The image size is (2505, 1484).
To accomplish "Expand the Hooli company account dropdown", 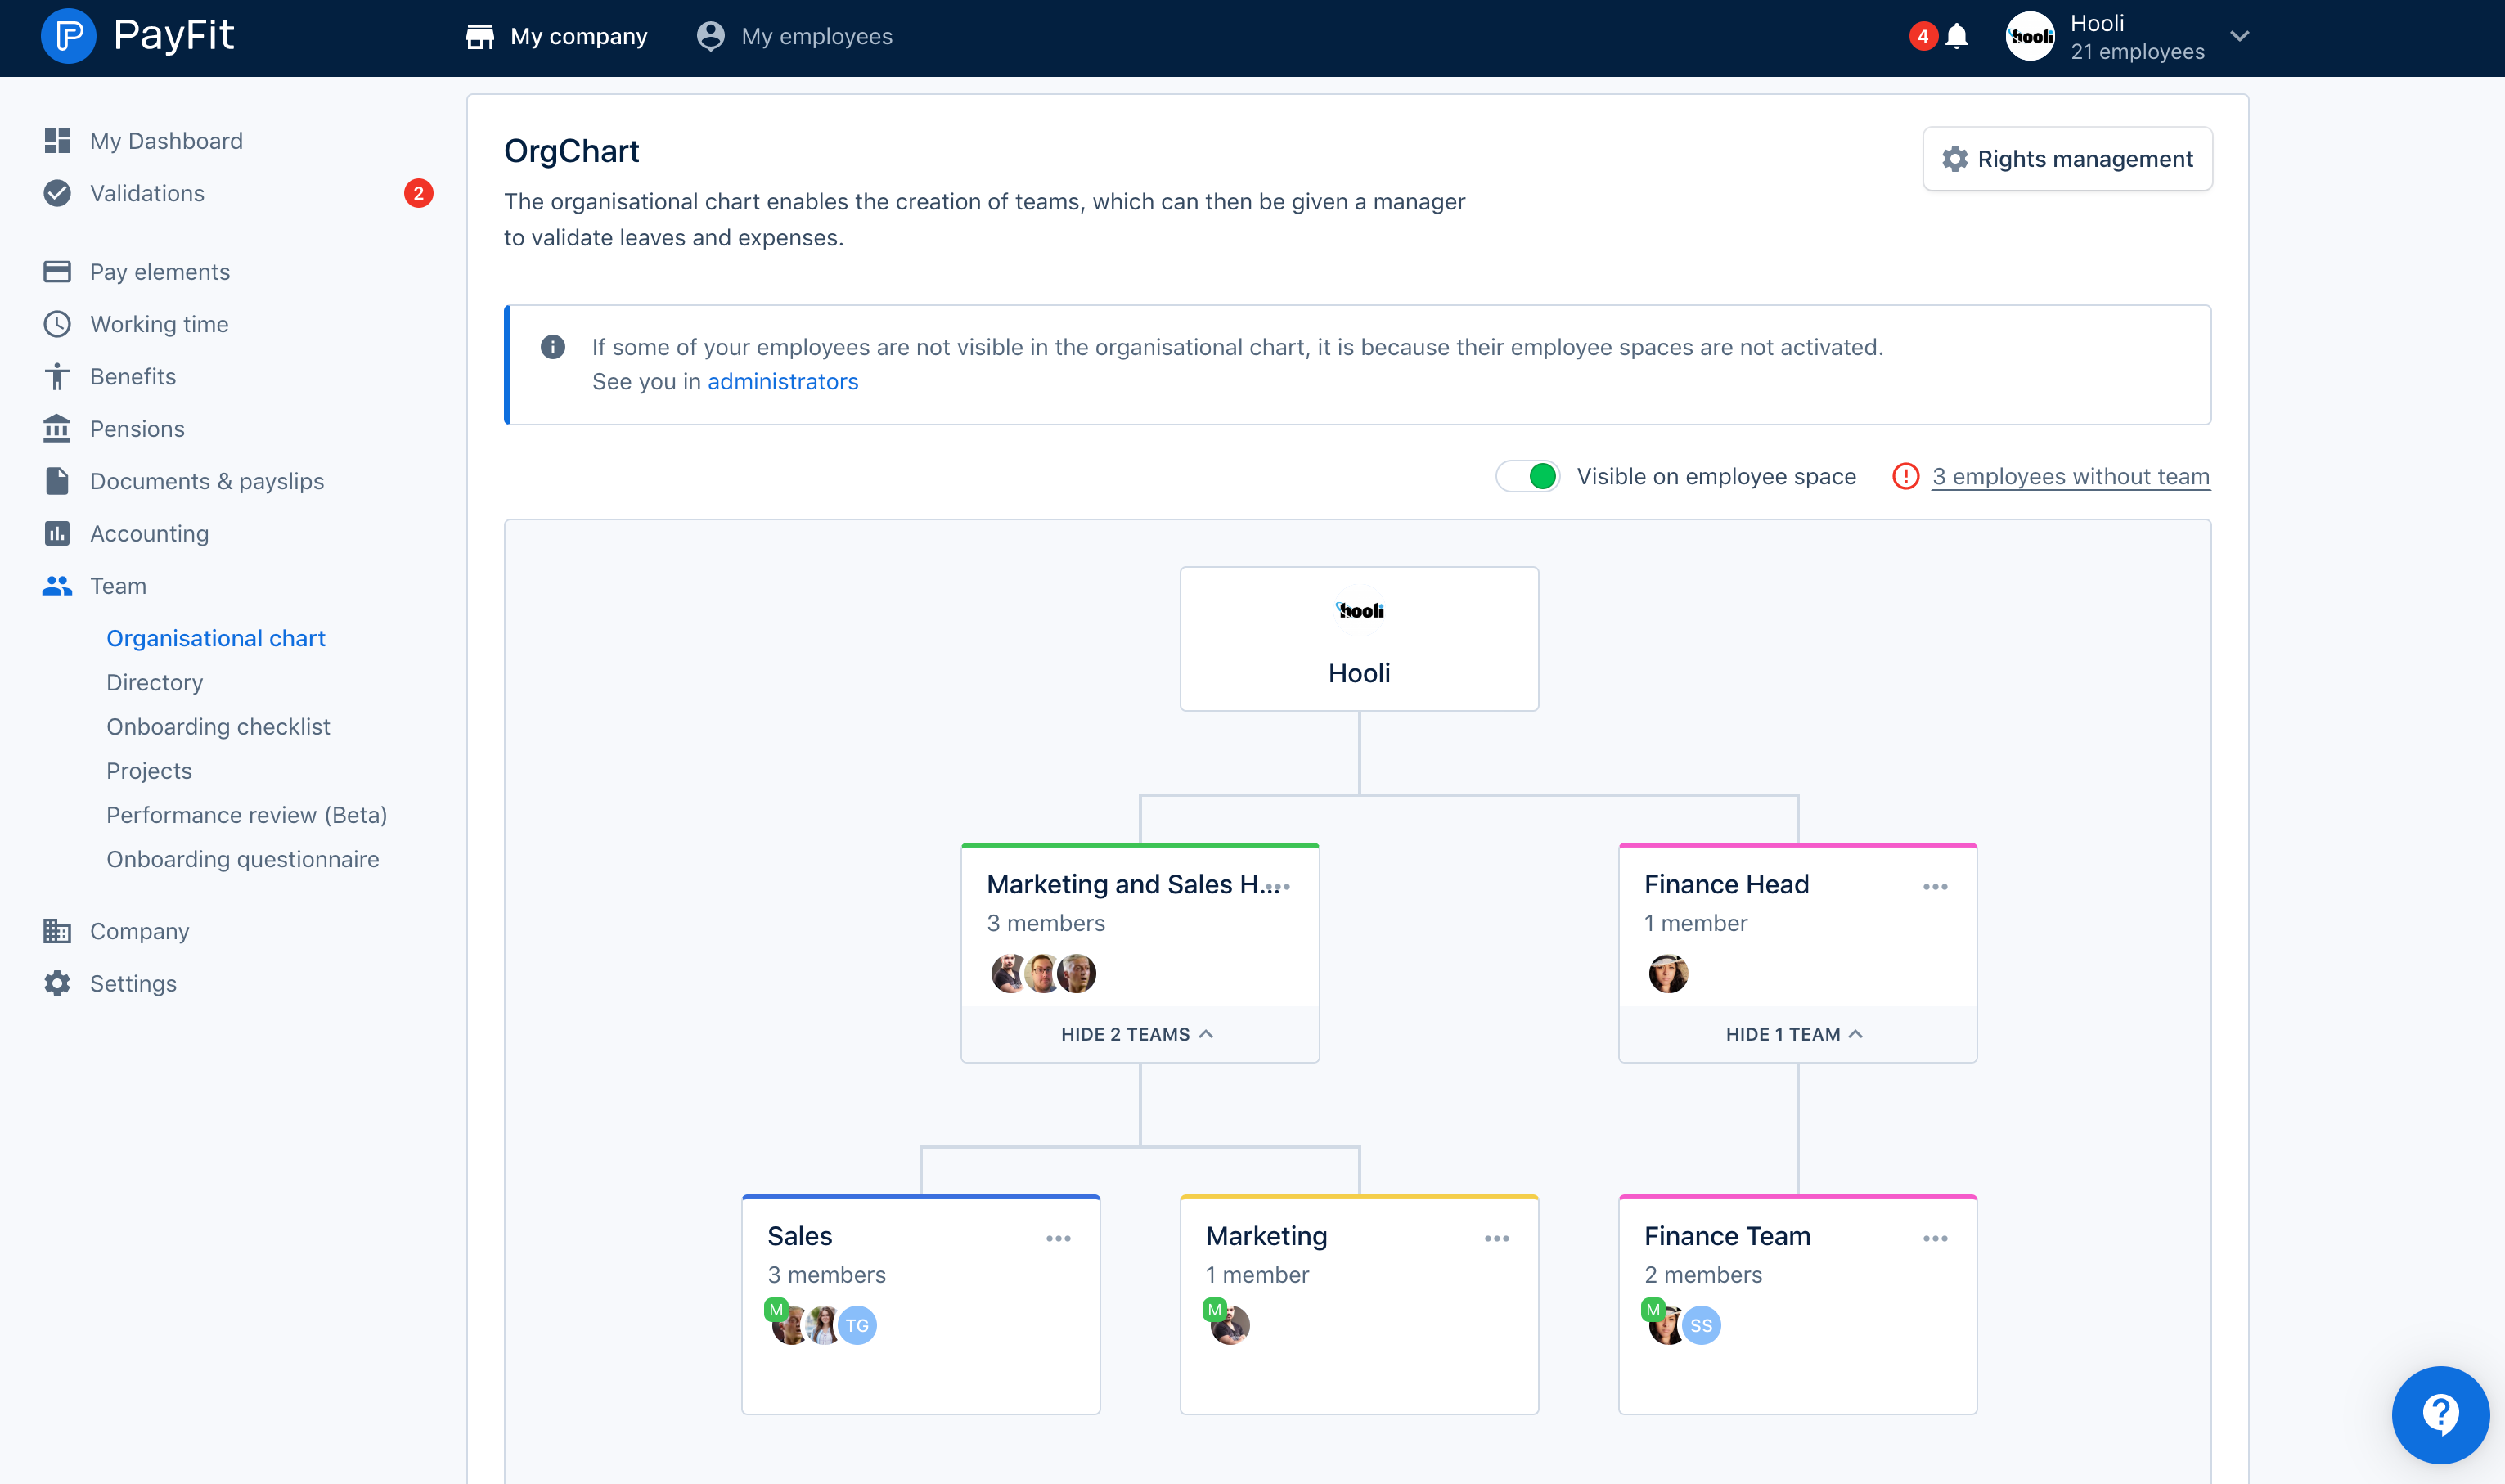I will [x=2239, y=37].
